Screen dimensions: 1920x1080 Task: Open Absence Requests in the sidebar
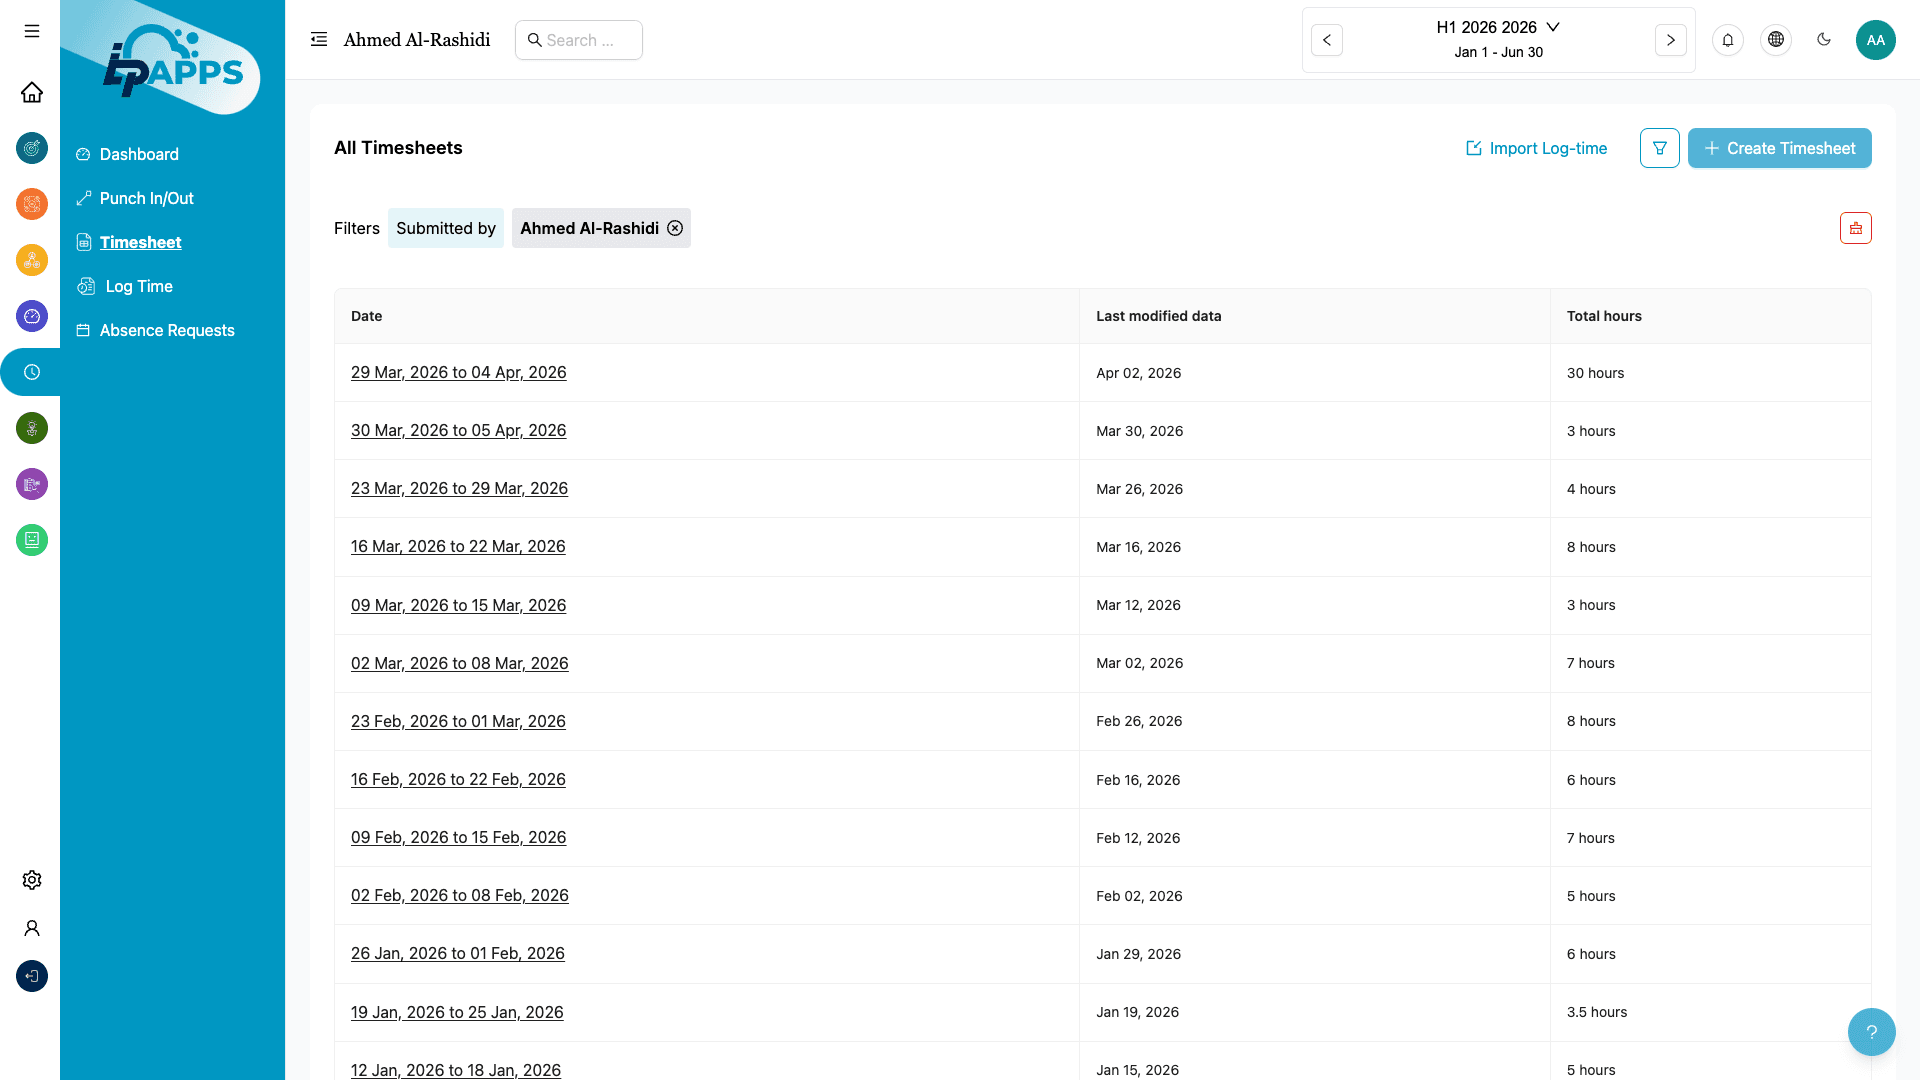click(x=166, y=330)
